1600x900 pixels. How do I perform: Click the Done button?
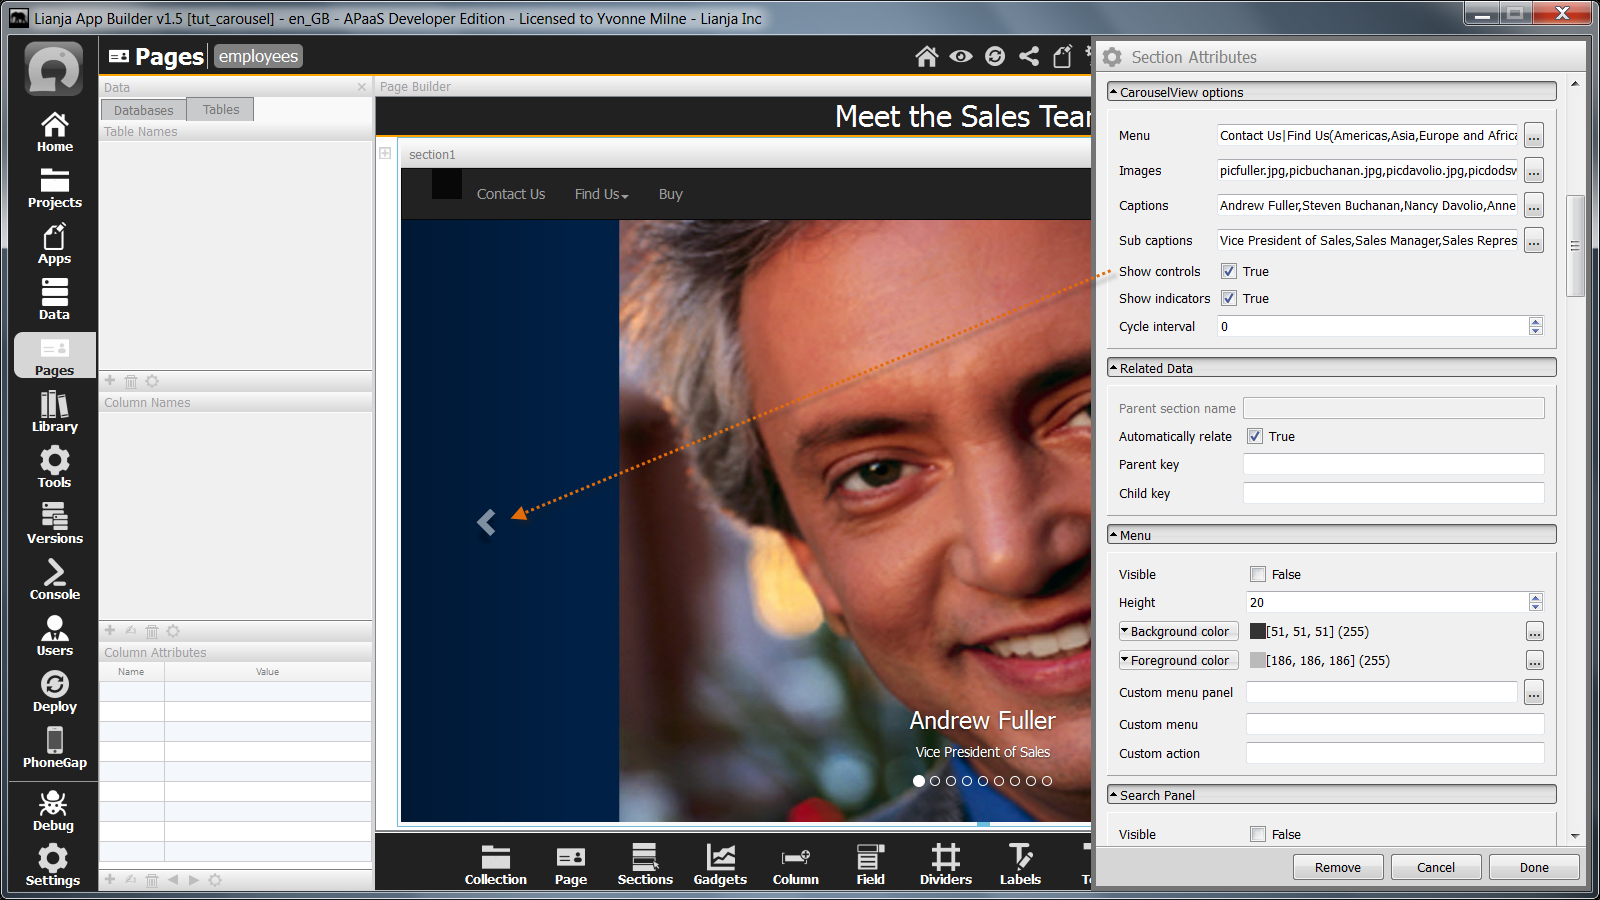1533,867
